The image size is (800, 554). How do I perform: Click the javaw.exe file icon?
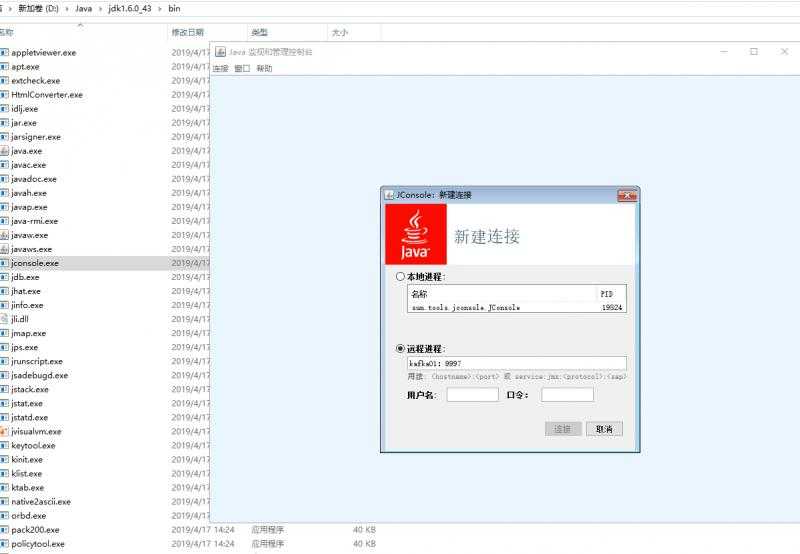(x=5, y=235)
